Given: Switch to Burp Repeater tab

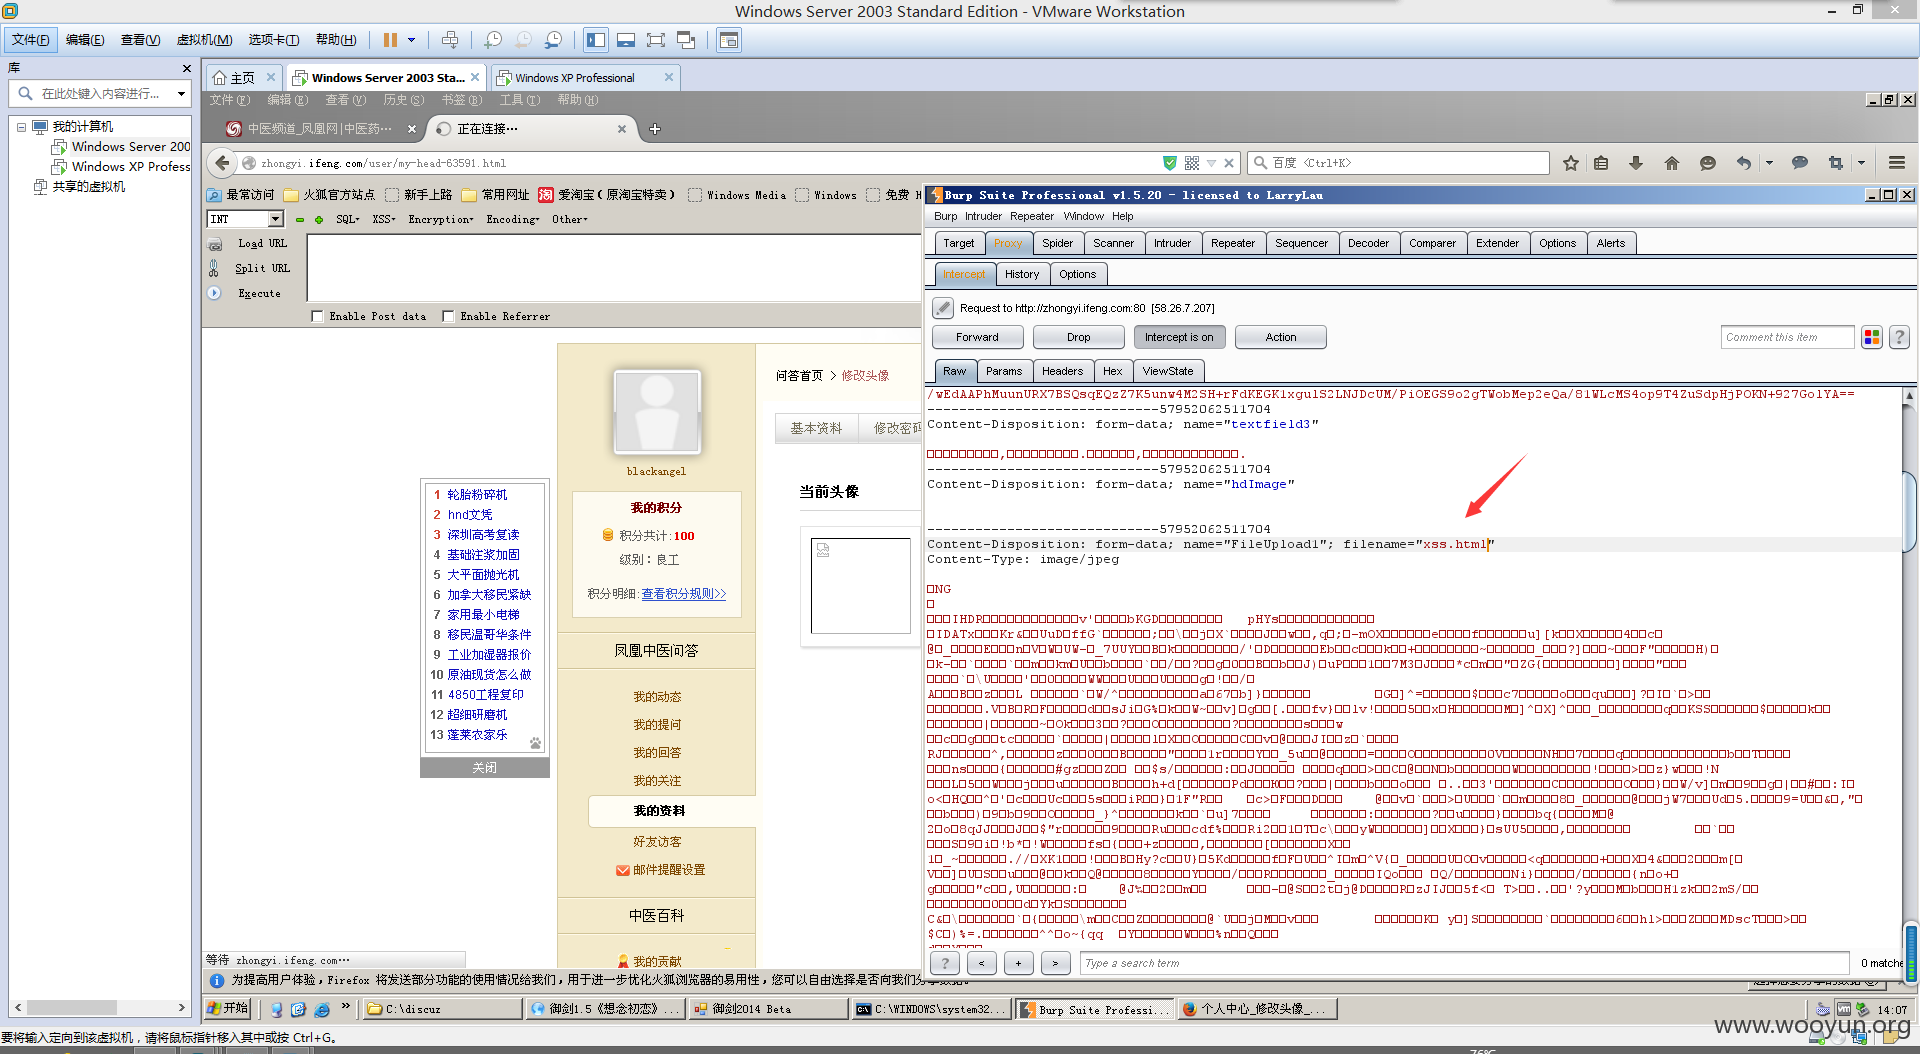Looking at the screenshot, I should (1233, 243).
